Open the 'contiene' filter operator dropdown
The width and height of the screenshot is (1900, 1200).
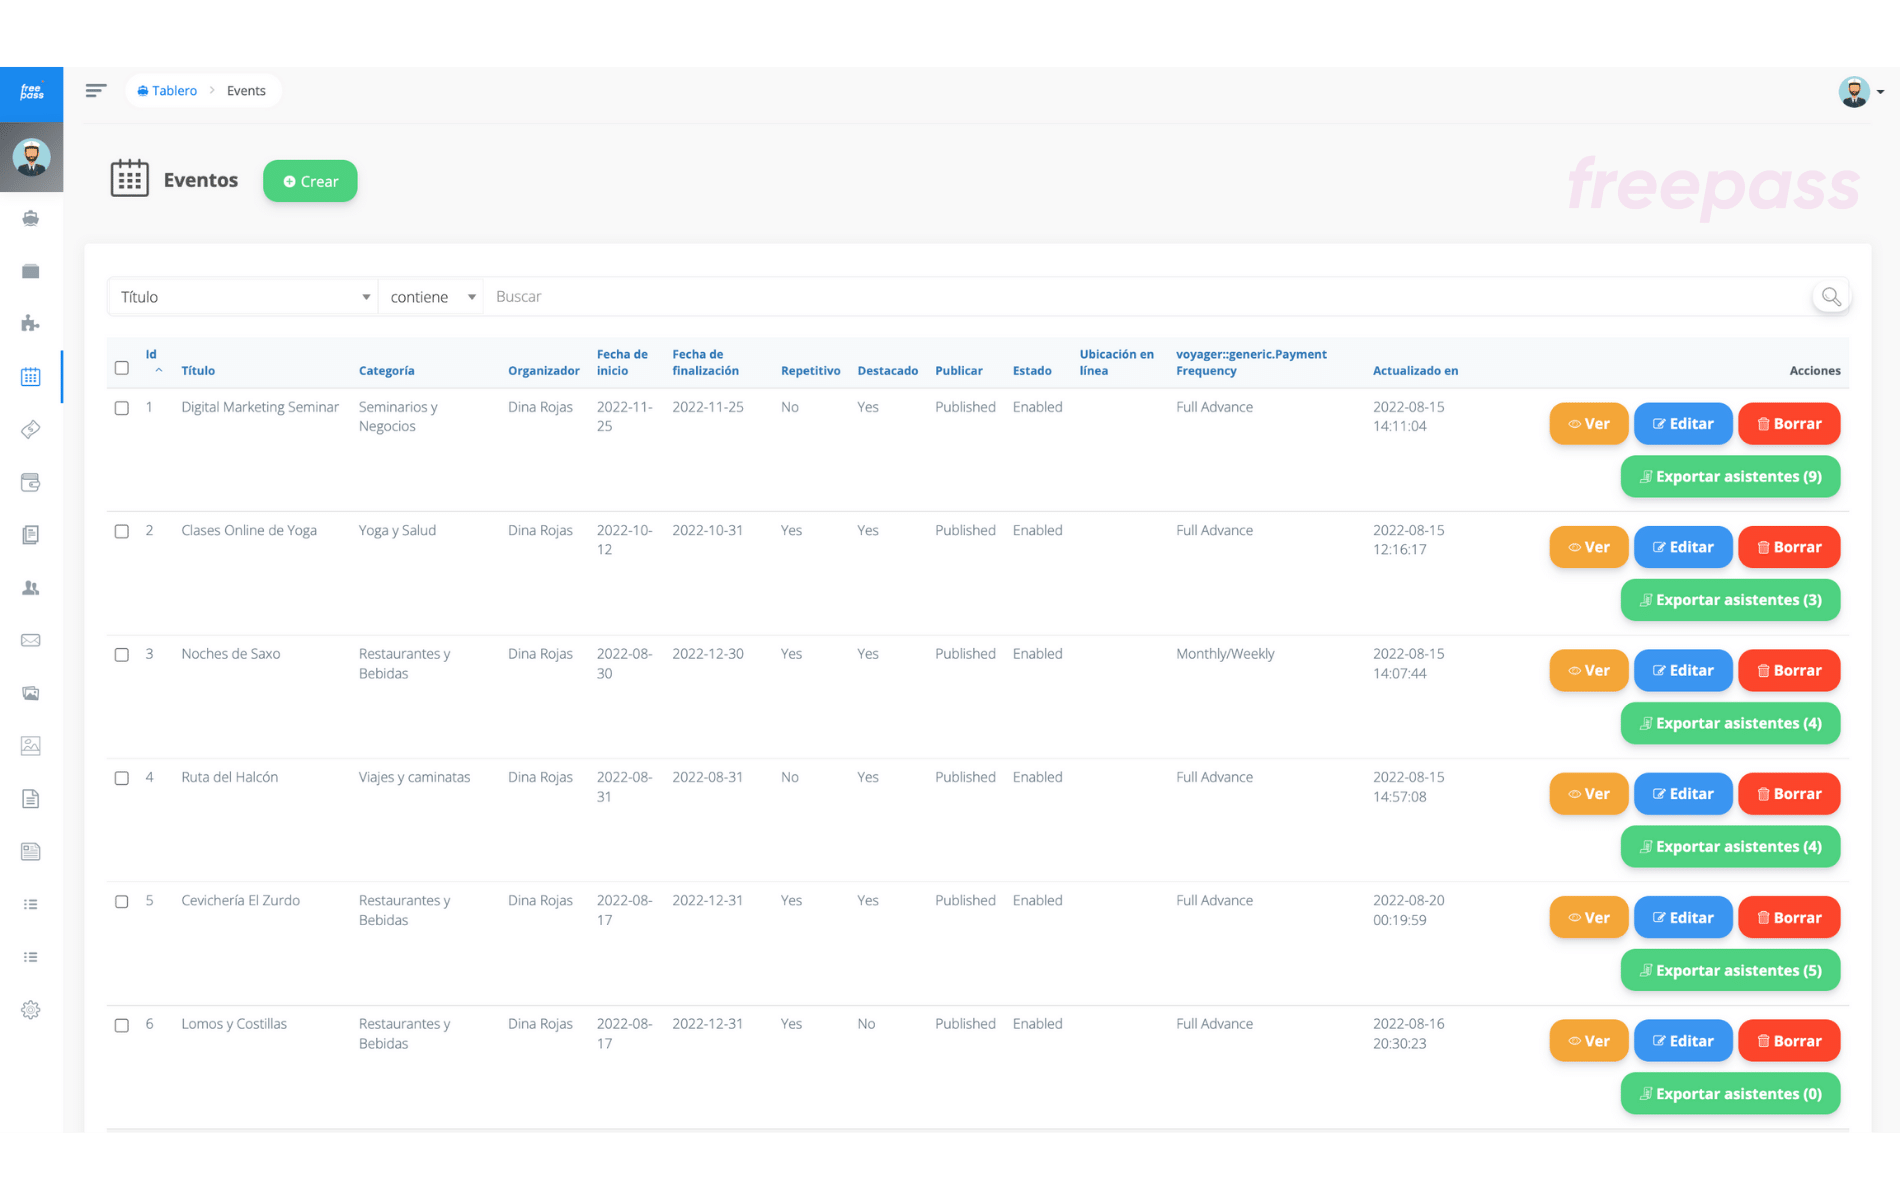click(x=431, y=297)
